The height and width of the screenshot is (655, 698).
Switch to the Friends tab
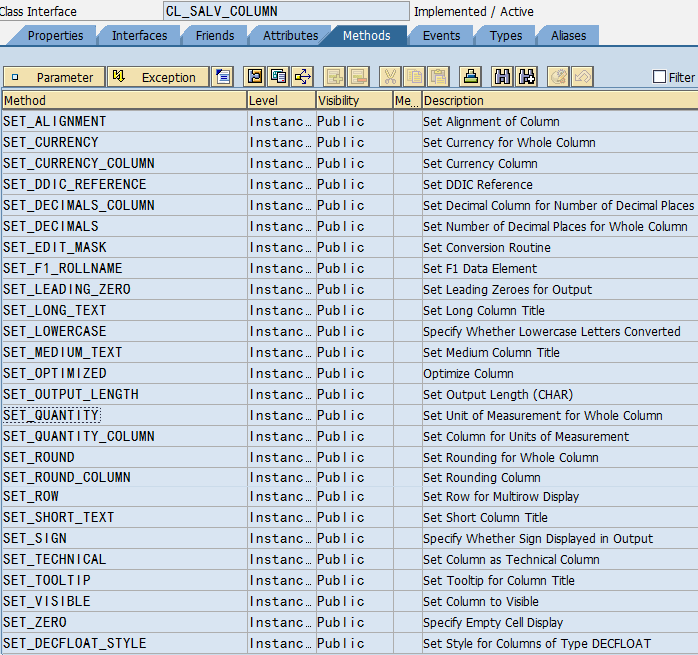point(215,36)
